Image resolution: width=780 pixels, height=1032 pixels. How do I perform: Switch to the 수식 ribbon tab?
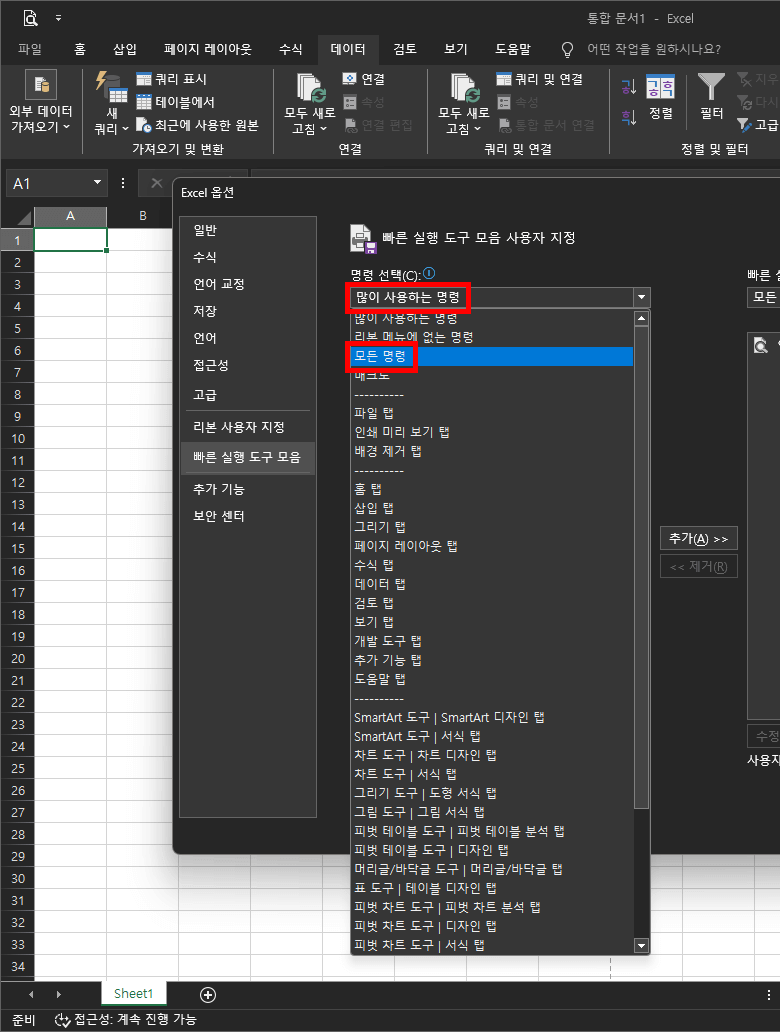(290, 49)
